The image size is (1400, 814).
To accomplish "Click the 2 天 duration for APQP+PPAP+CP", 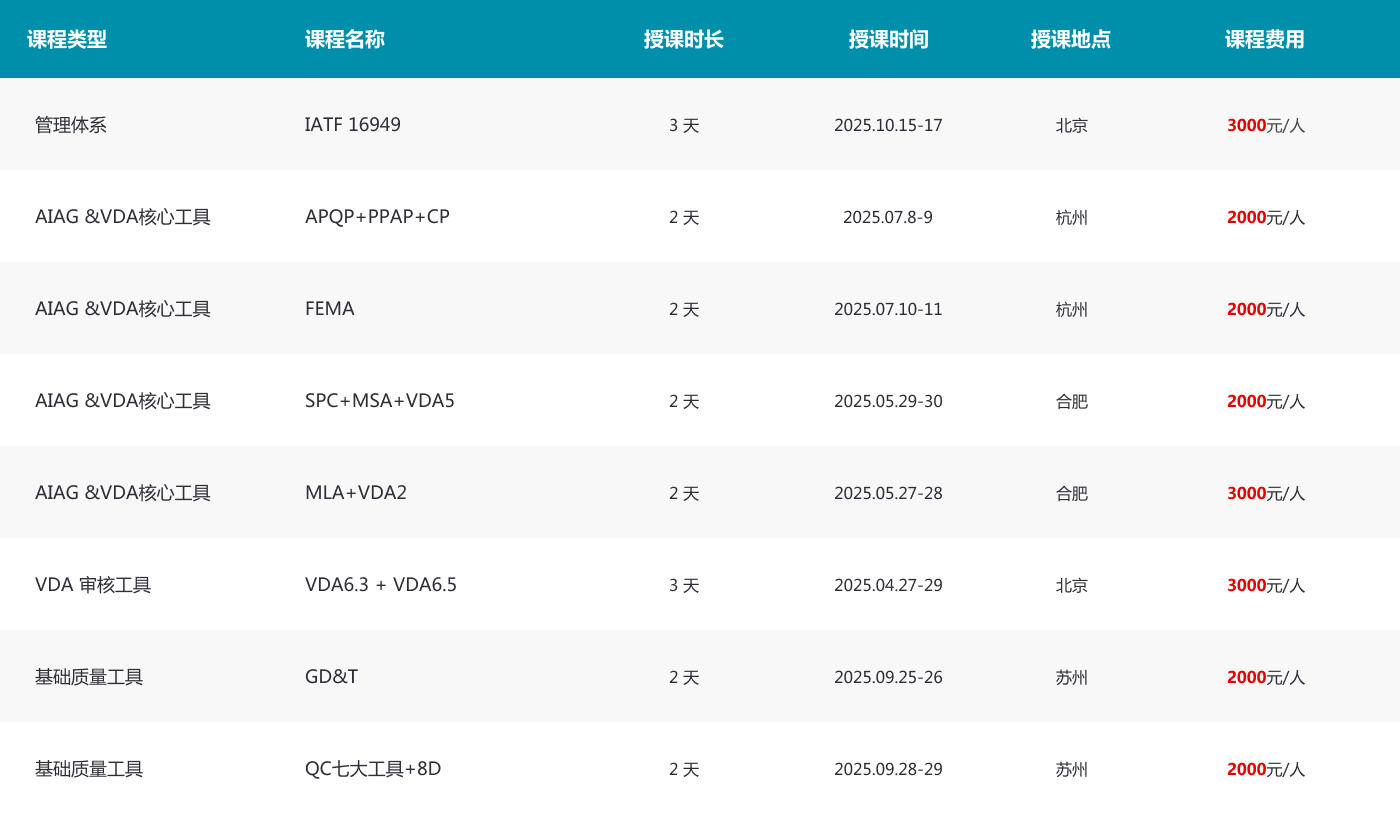I will tap(684, 218).
